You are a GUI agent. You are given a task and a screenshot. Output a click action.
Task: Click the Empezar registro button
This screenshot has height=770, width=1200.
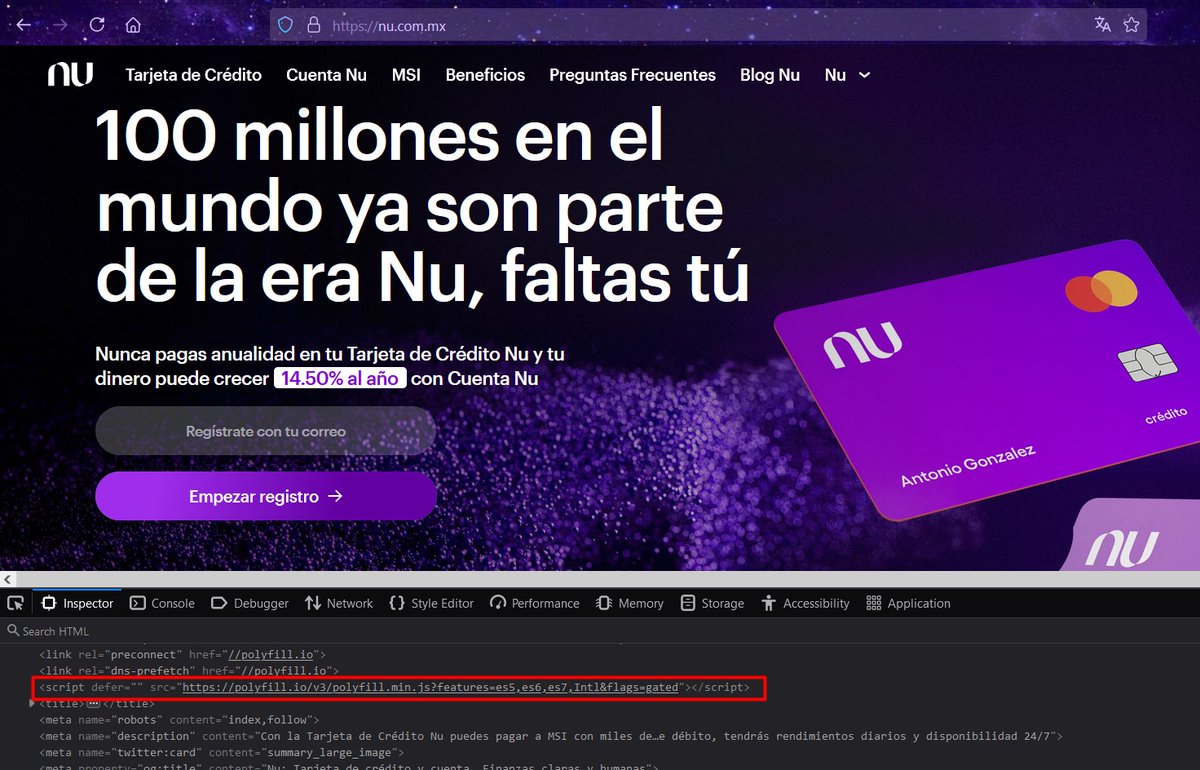click(x=265, y=496)
